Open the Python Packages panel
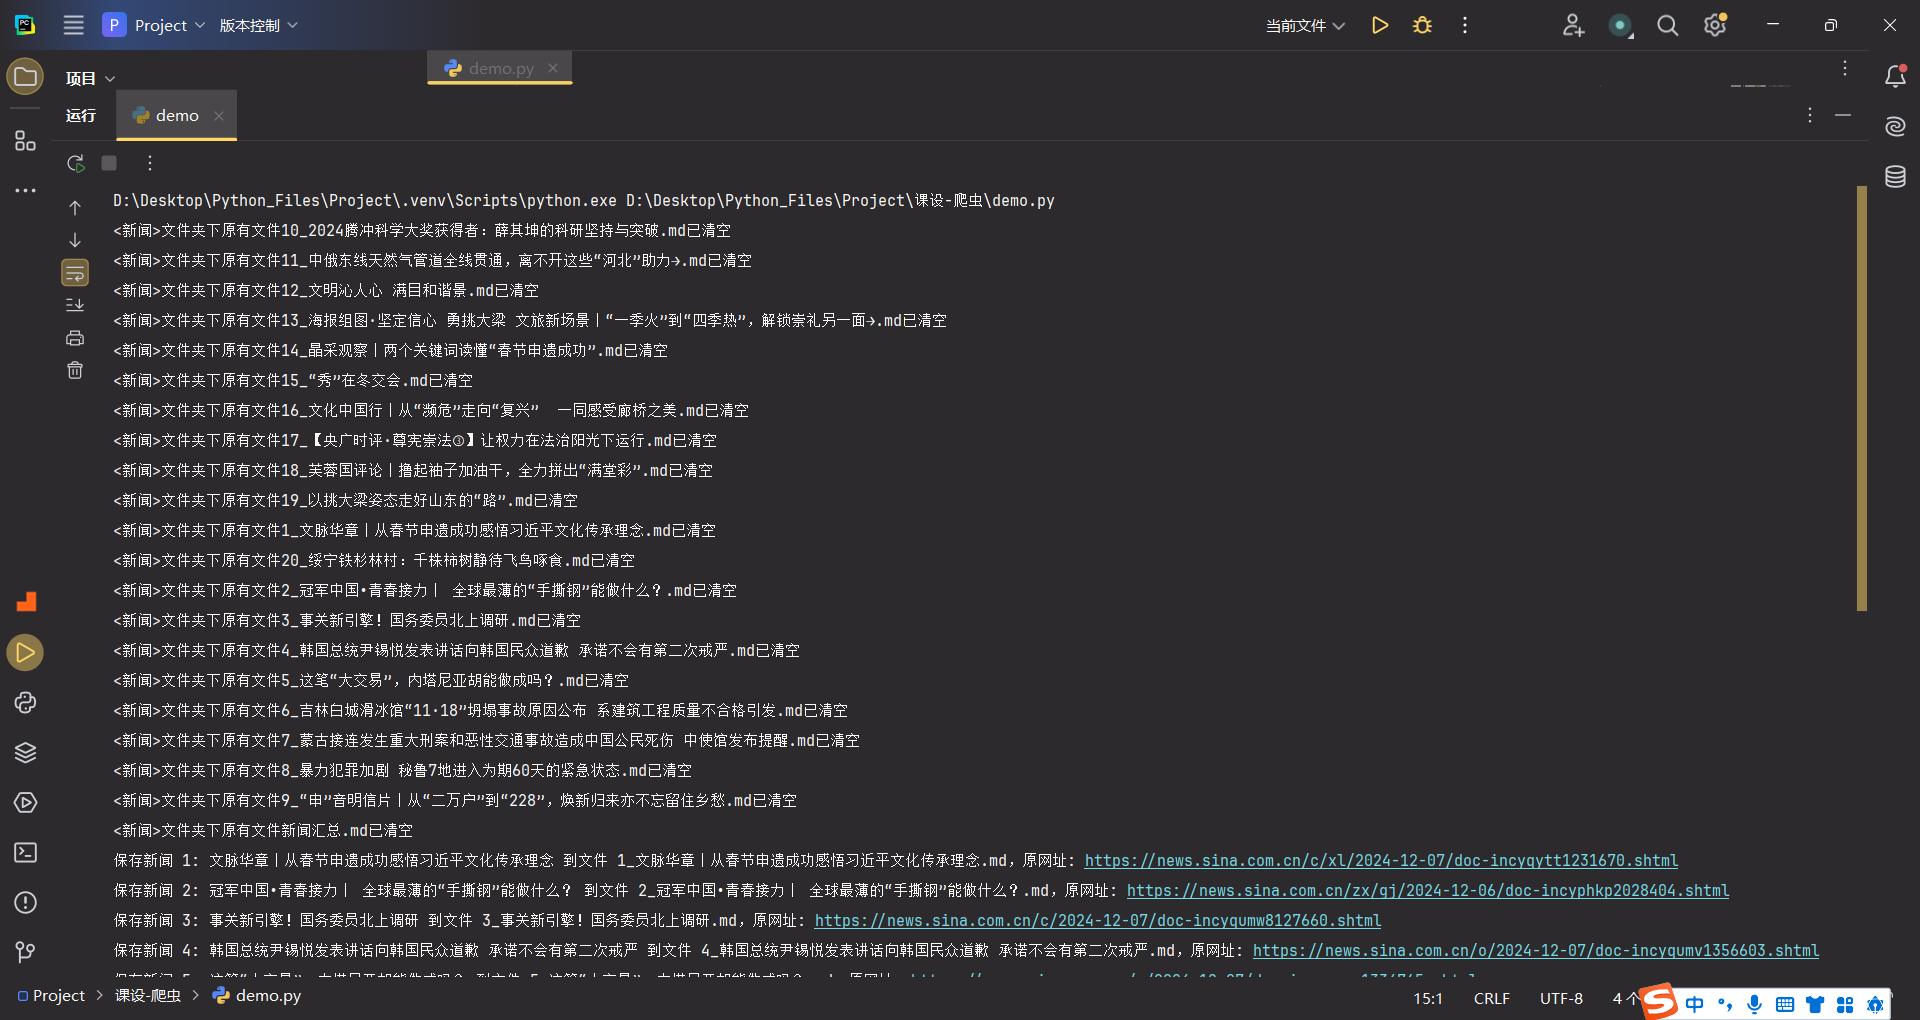This screenshot has height=1020, width=1920. point(25,753)
